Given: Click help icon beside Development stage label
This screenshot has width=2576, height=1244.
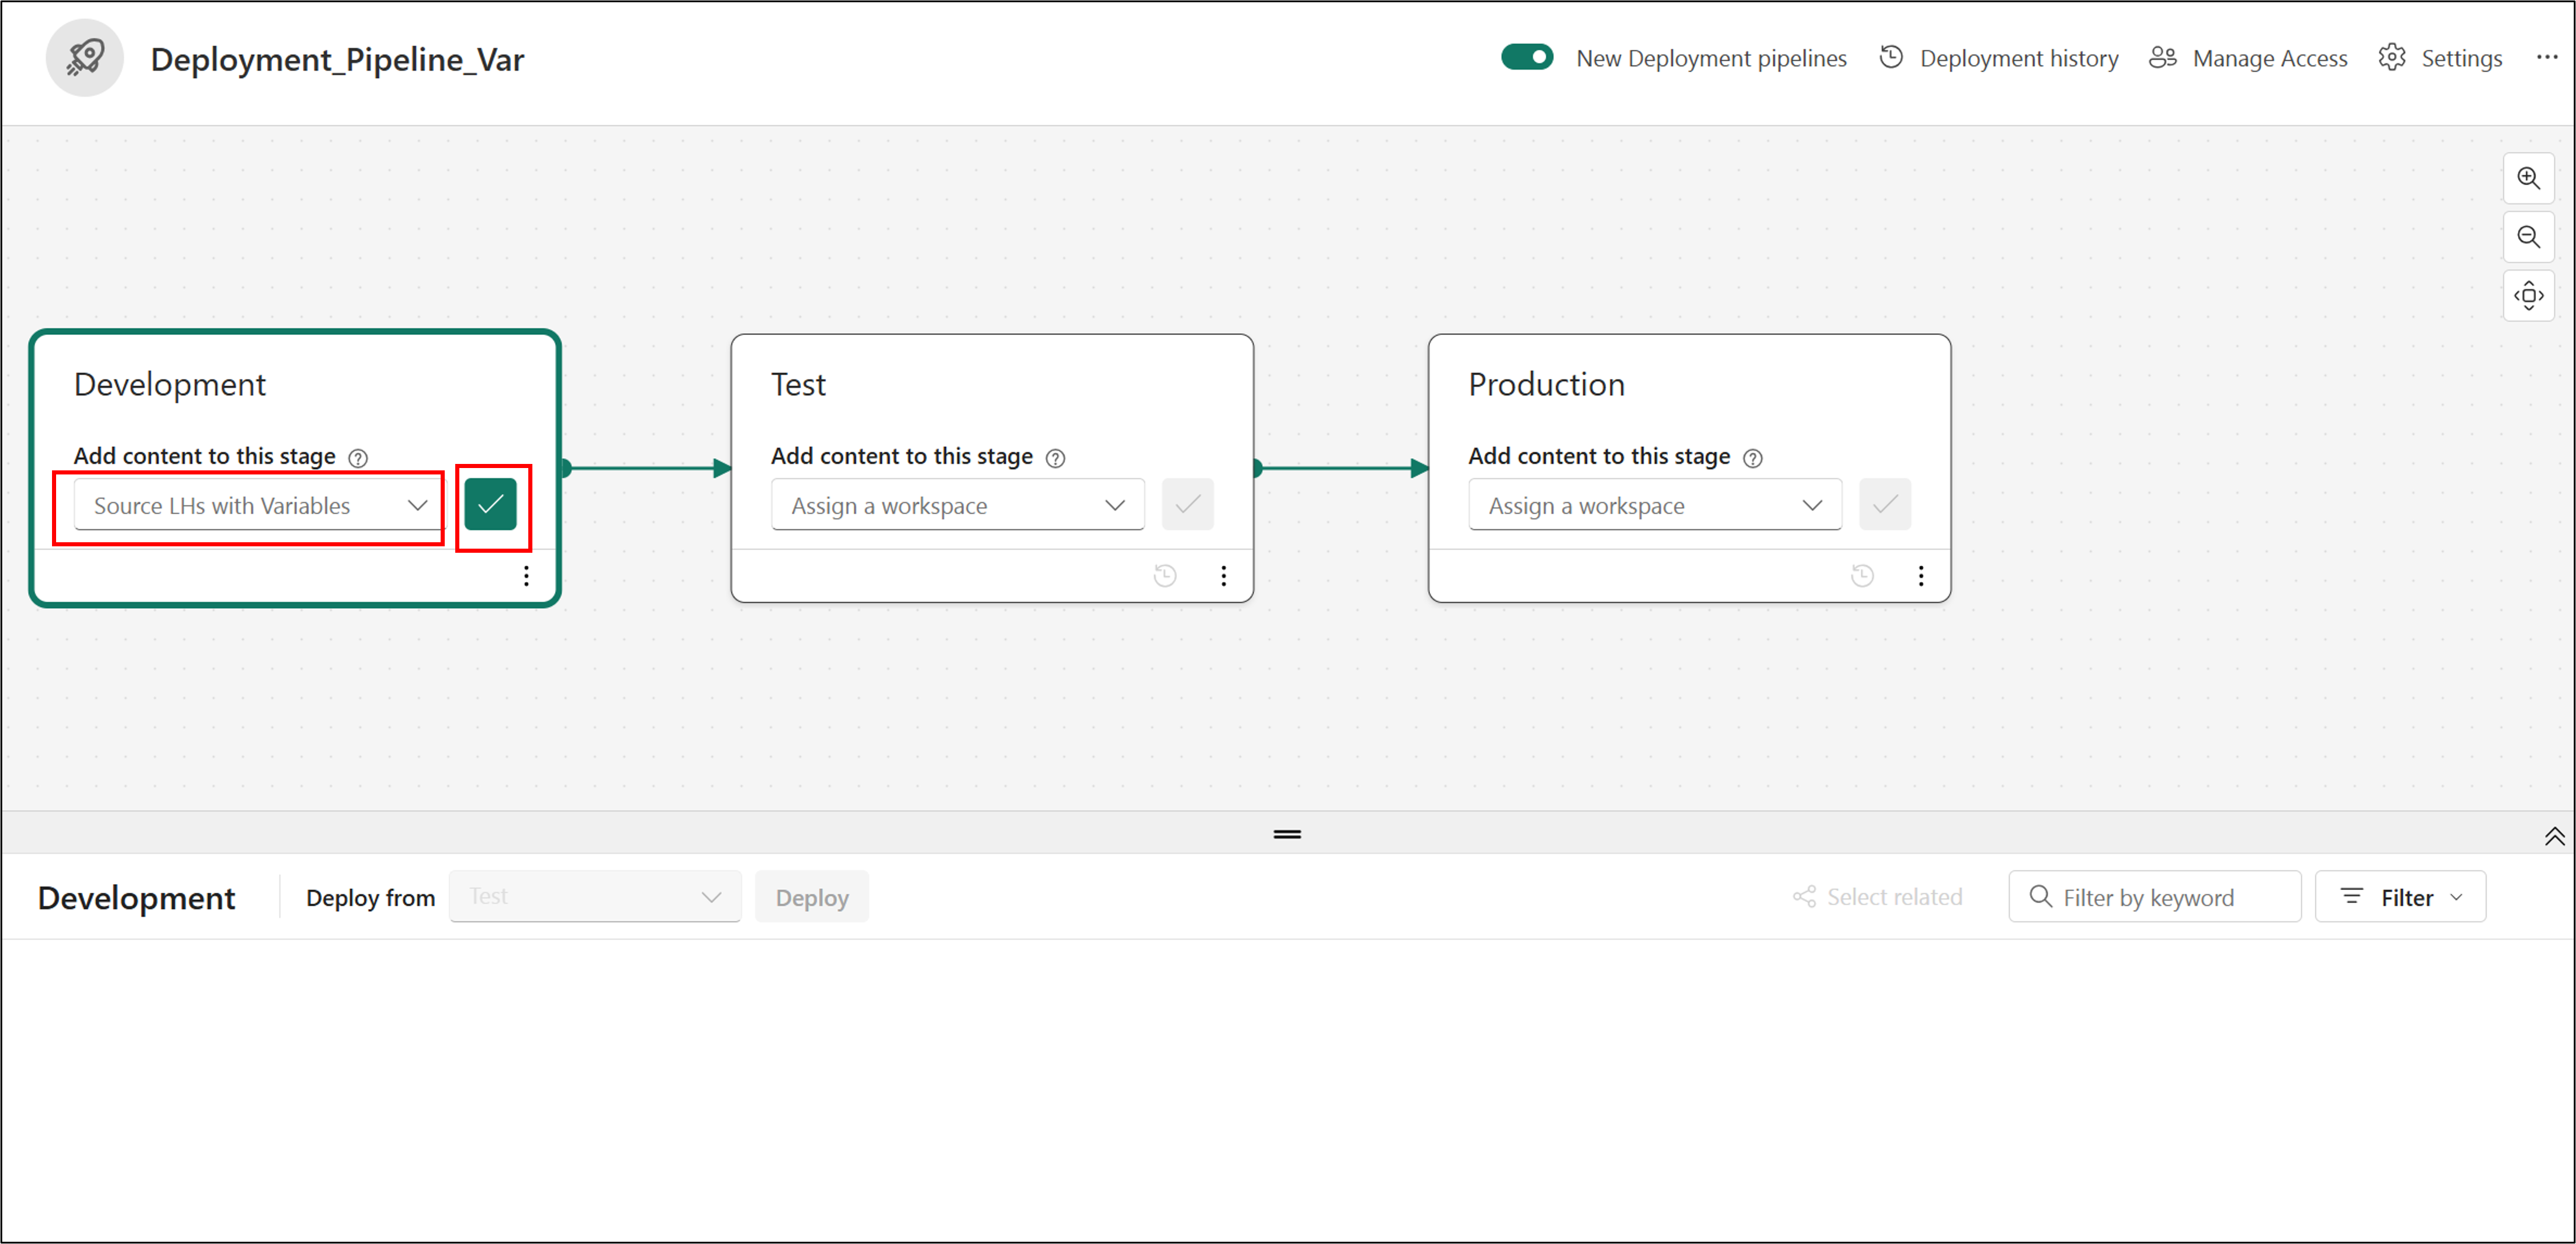Looking at the screenshot, I should coord(358,458).
